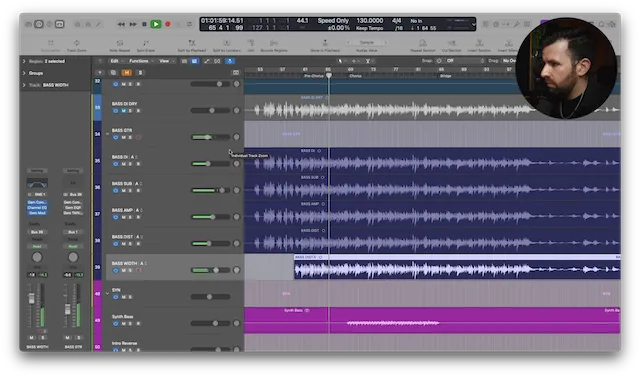Click the red Record button
Image resolution: width=640 pixels, height=377 pixels.
pyautogui.click(x=167, y=24)
